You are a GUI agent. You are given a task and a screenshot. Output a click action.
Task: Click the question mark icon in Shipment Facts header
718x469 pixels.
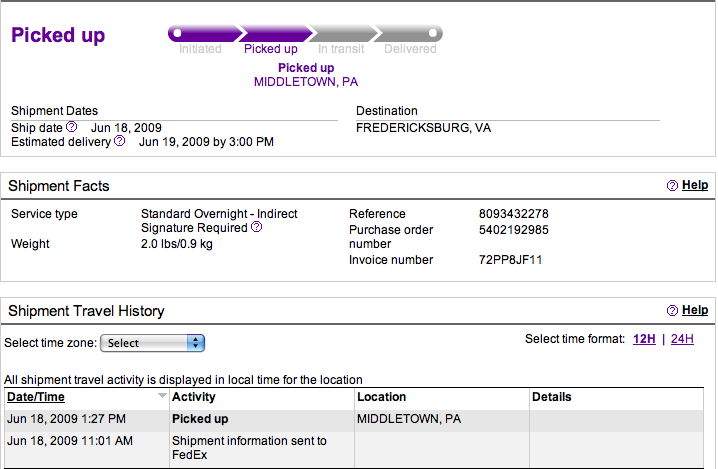[672, 185]
